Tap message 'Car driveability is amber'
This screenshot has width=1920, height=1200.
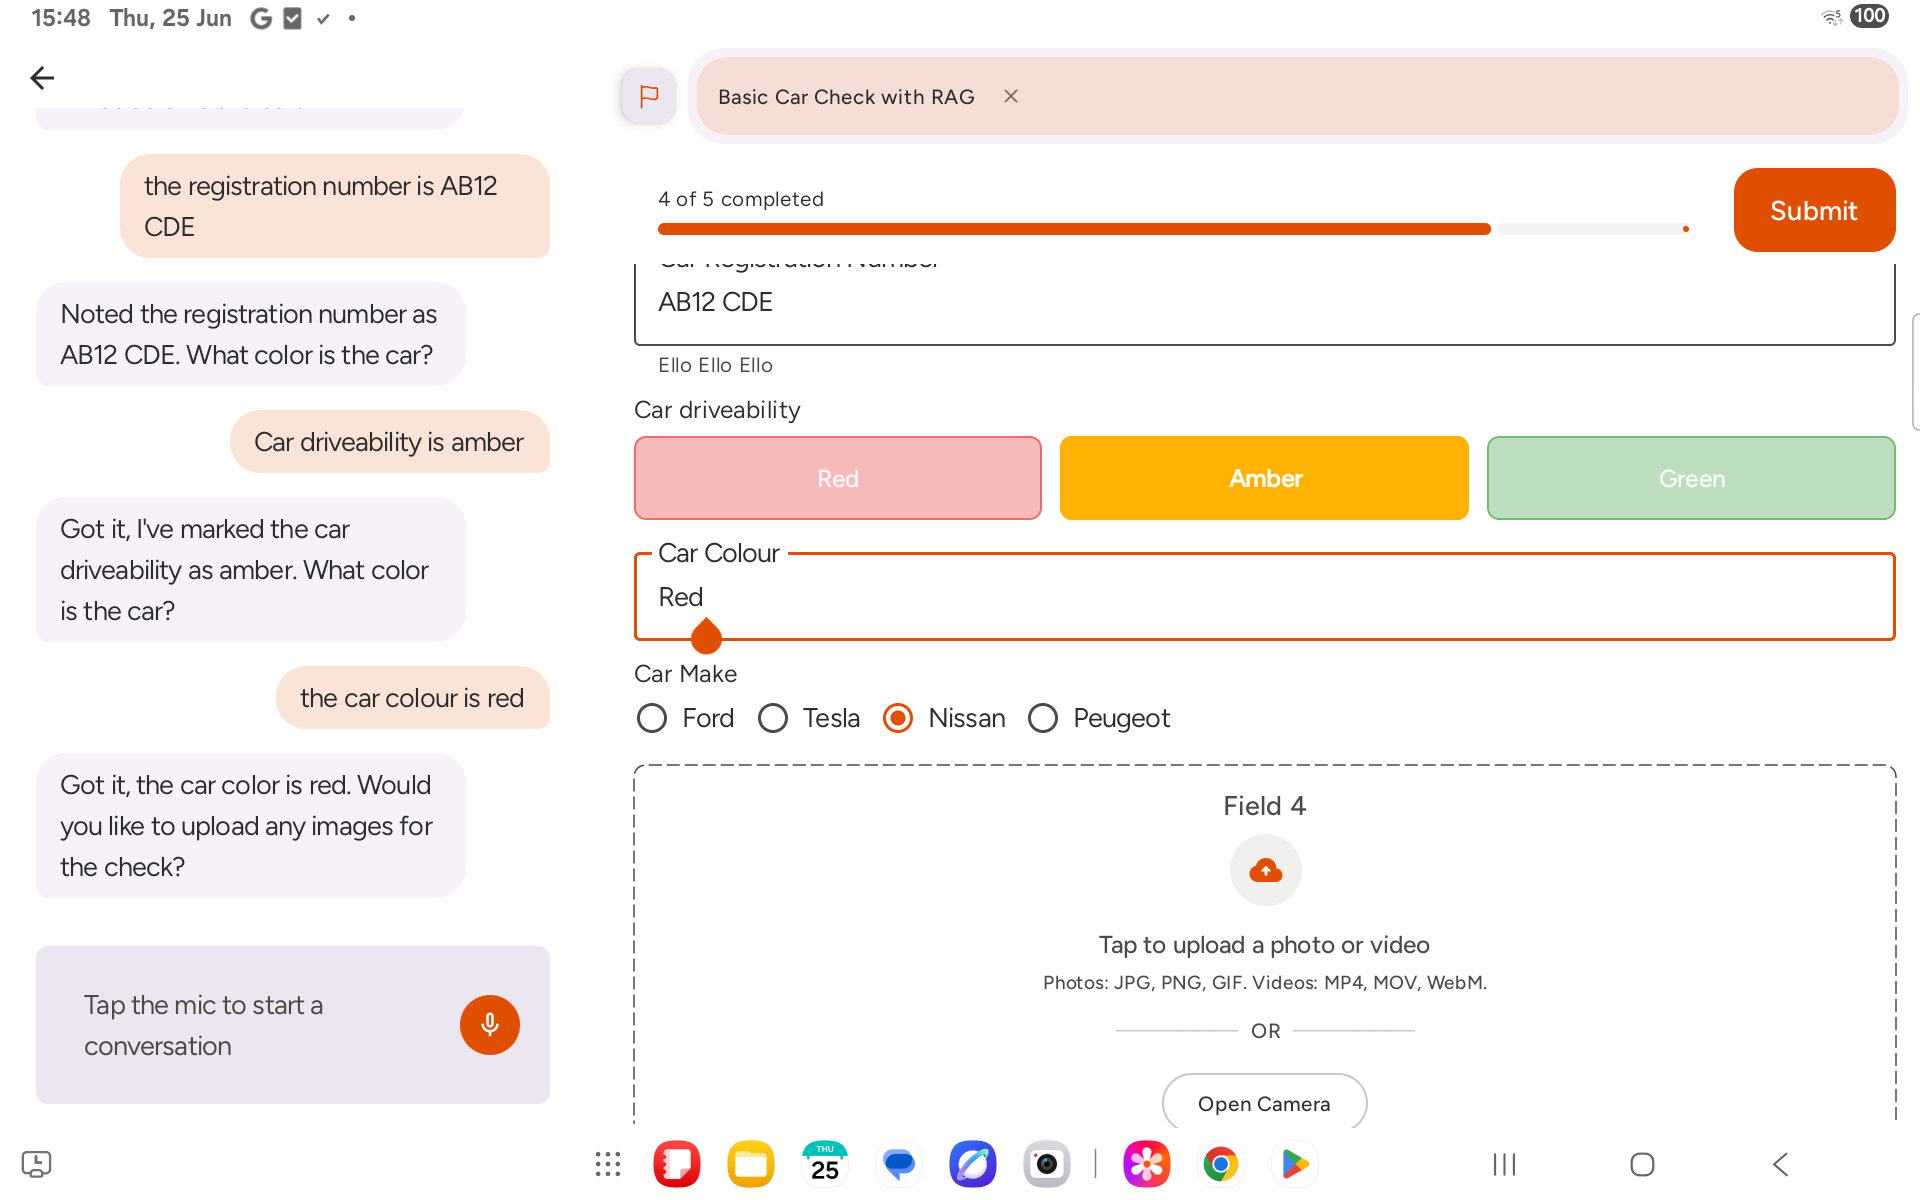(x=390, y=442)
